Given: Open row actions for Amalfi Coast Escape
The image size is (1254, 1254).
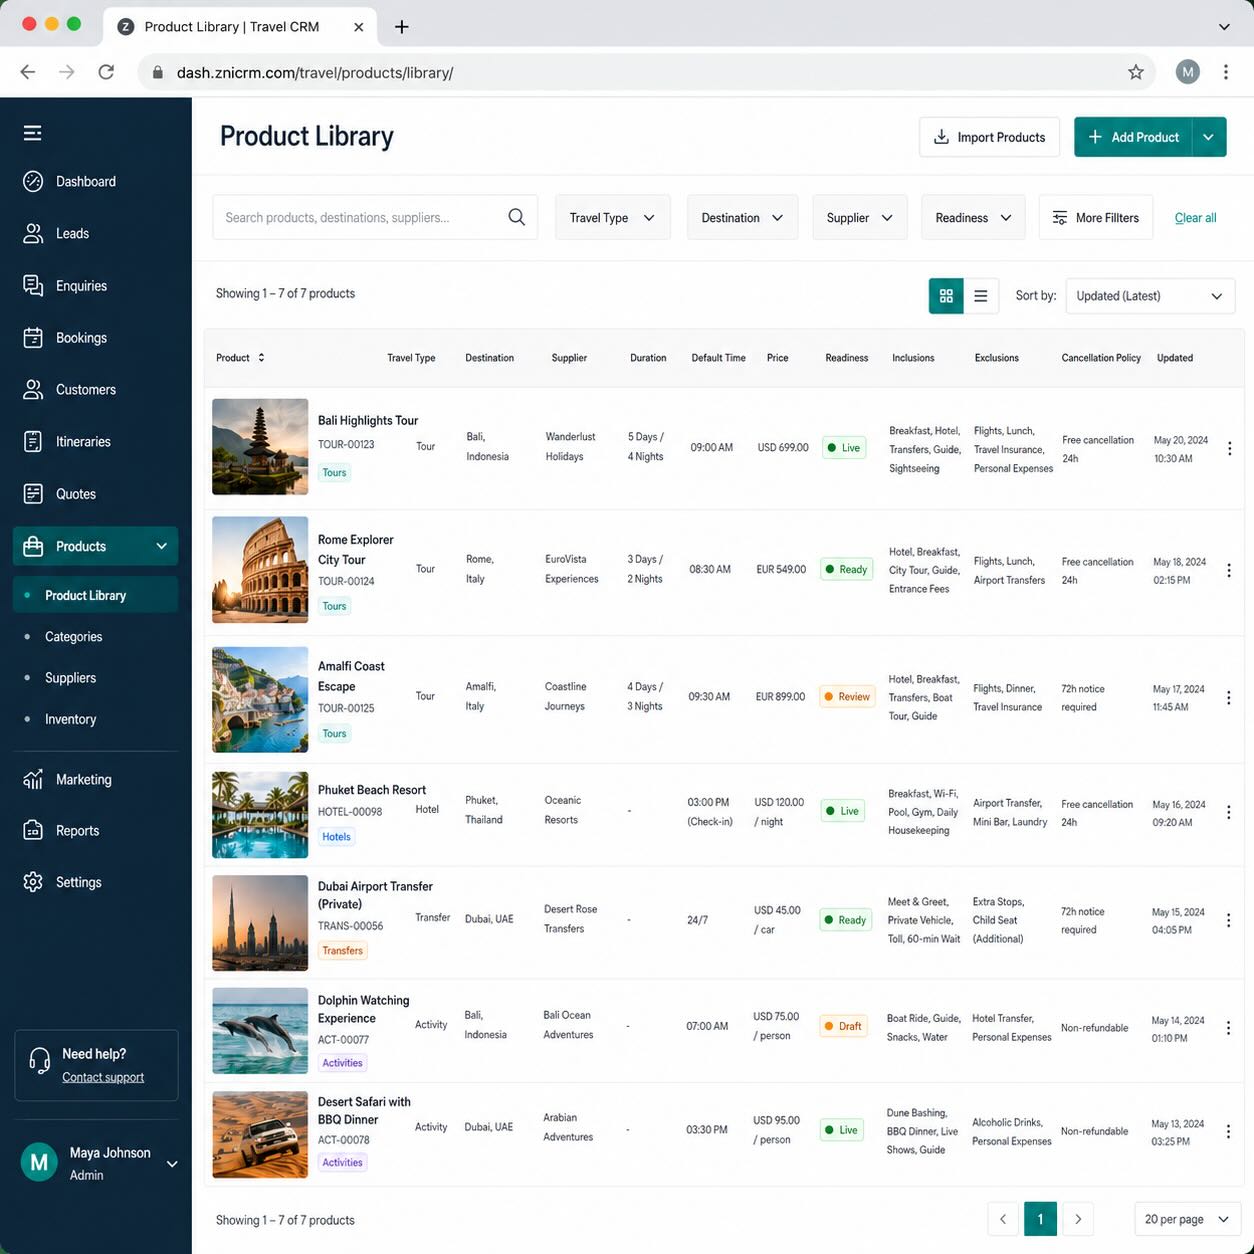Looking at the screenshot, I should [1229, 697].
